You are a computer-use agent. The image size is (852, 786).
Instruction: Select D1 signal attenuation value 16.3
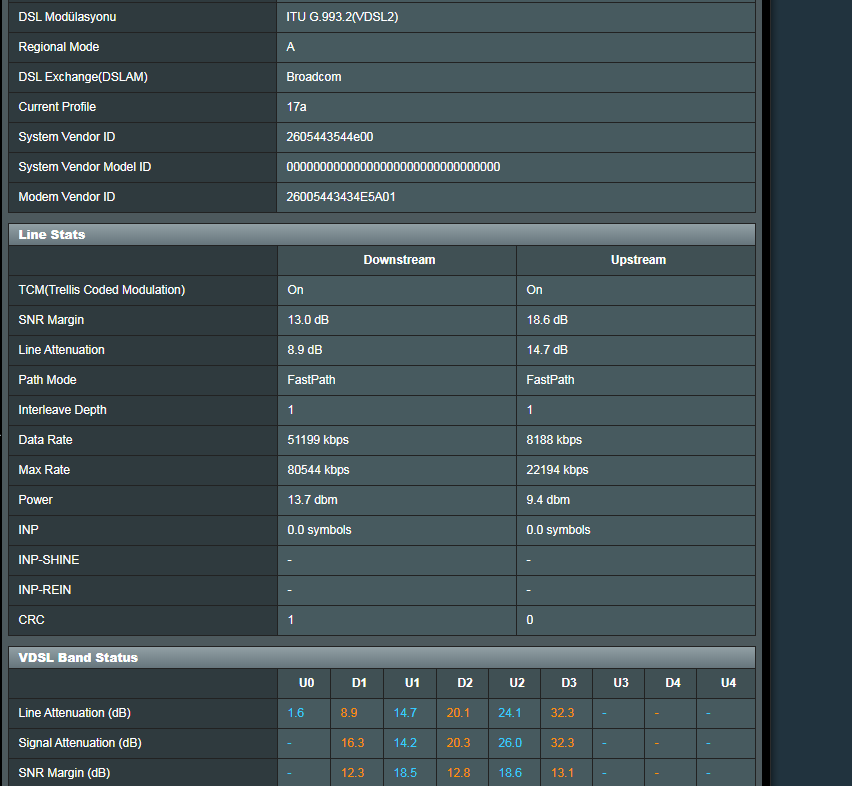coord(353,743)
